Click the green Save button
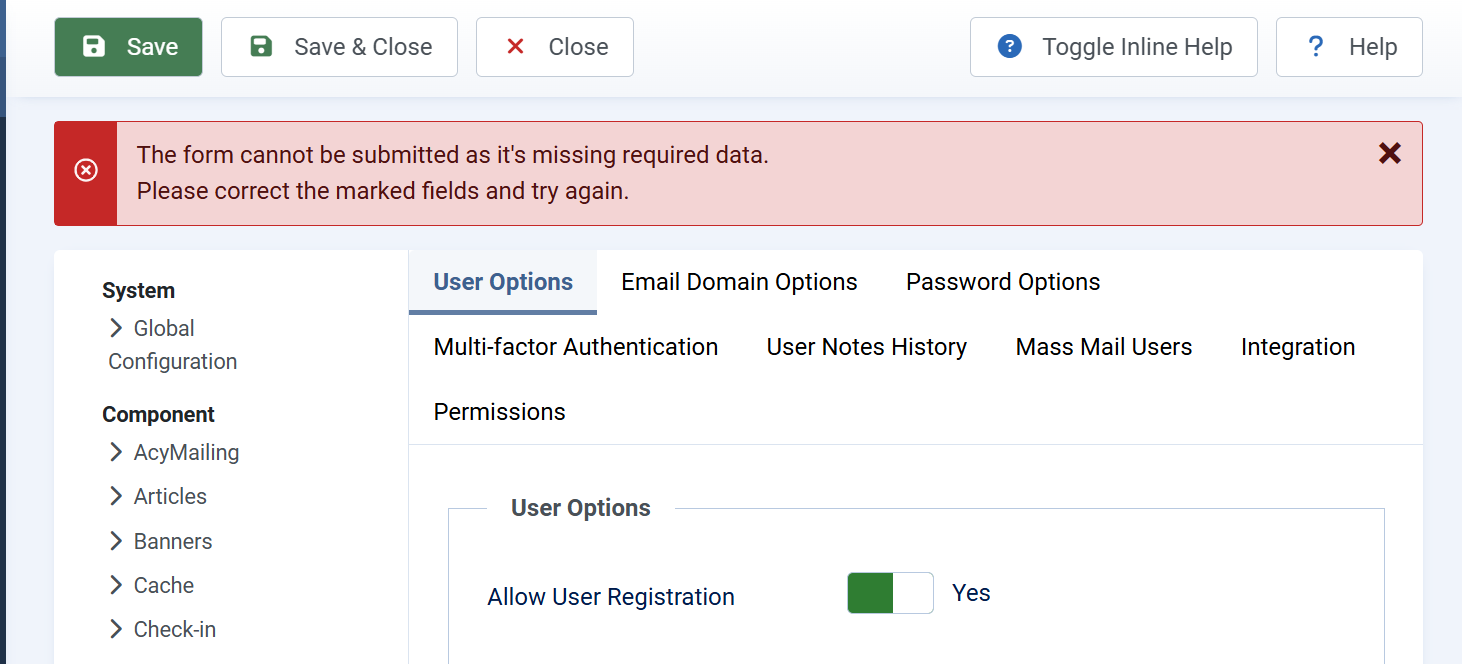 [x=128, y=47]
